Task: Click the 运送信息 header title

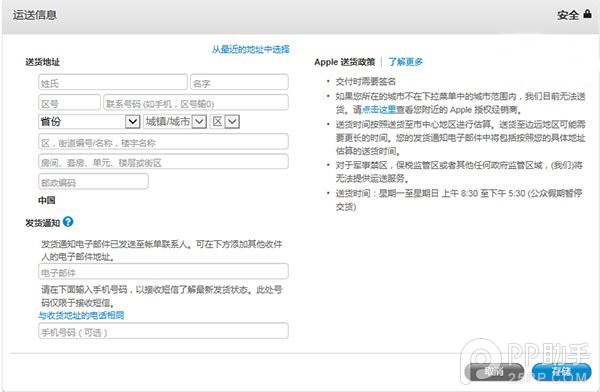Action: click(x=34, y=15)
